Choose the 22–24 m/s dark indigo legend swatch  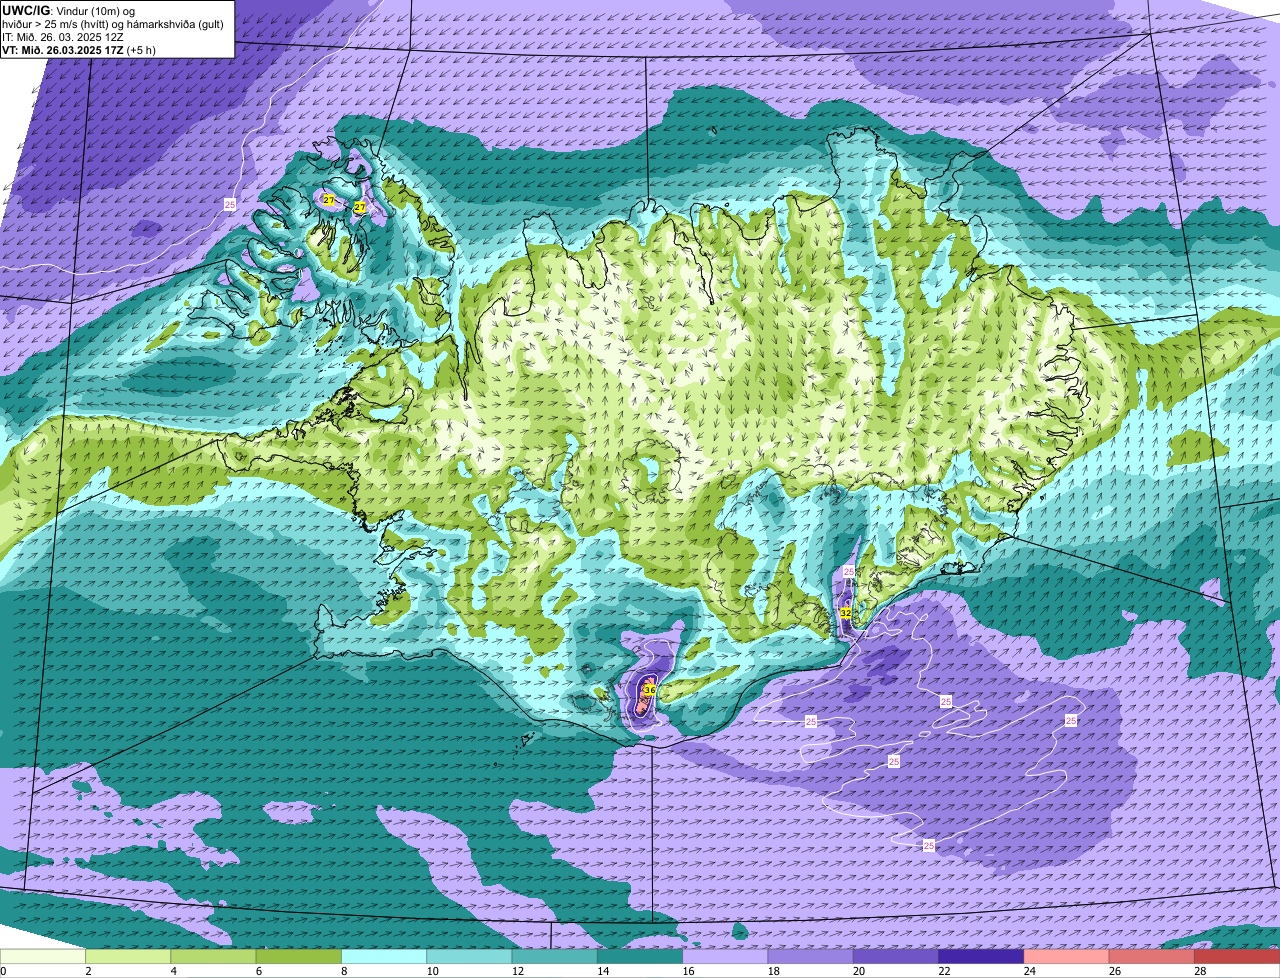(x=981, y=956)
